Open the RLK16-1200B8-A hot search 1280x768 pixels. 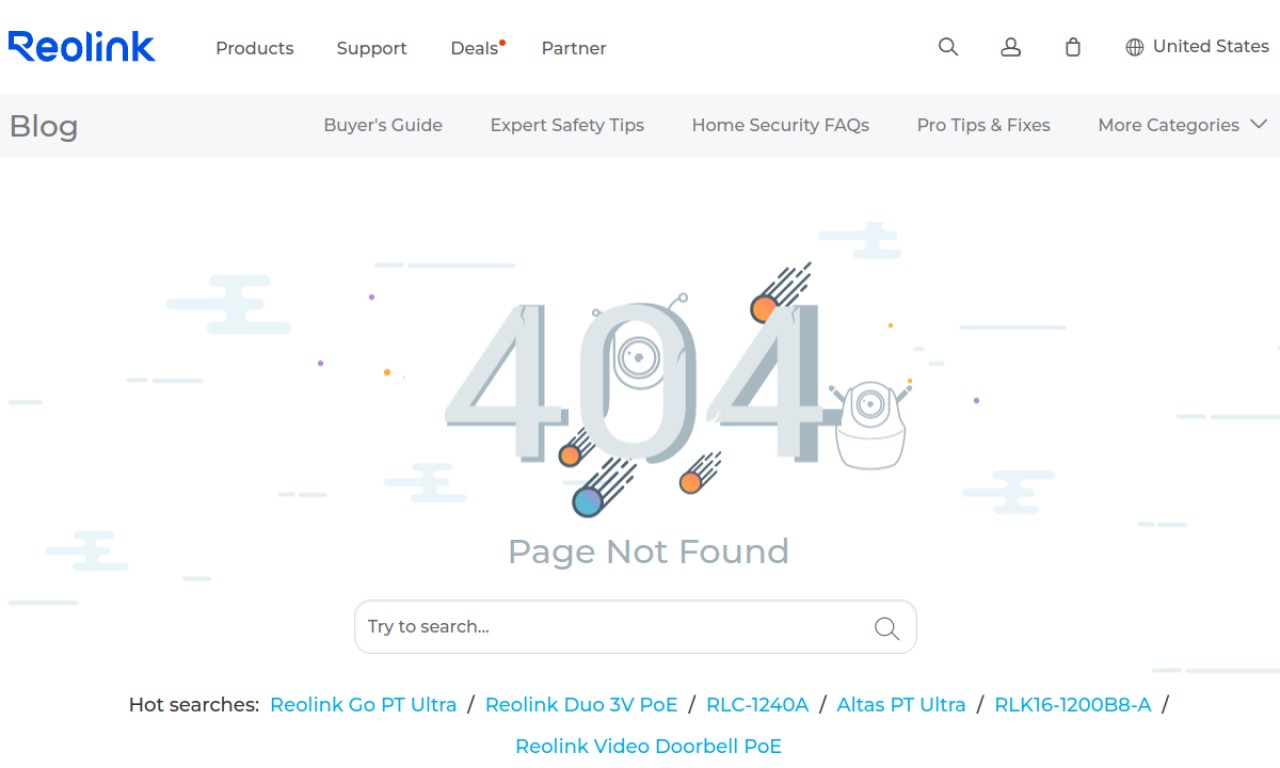(x=1073, y=705)
